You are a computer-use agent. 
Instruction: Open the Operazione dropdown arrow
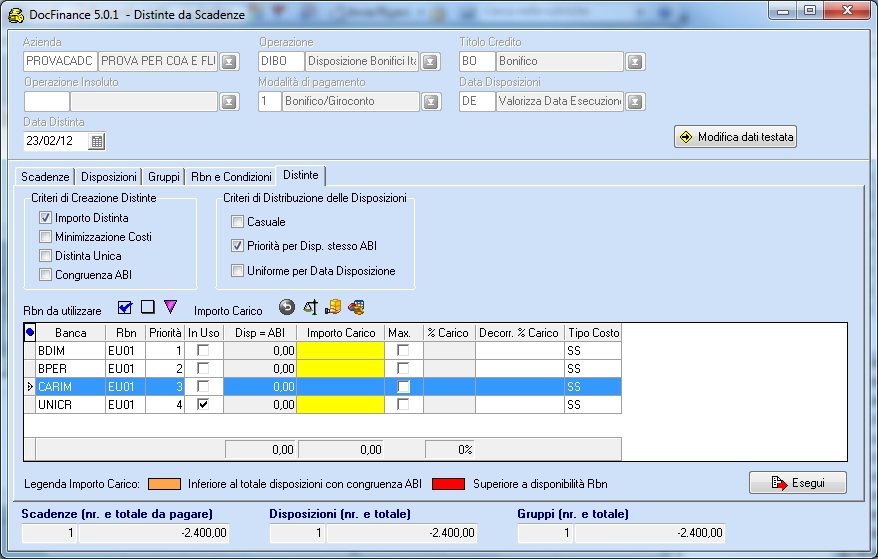430,62
